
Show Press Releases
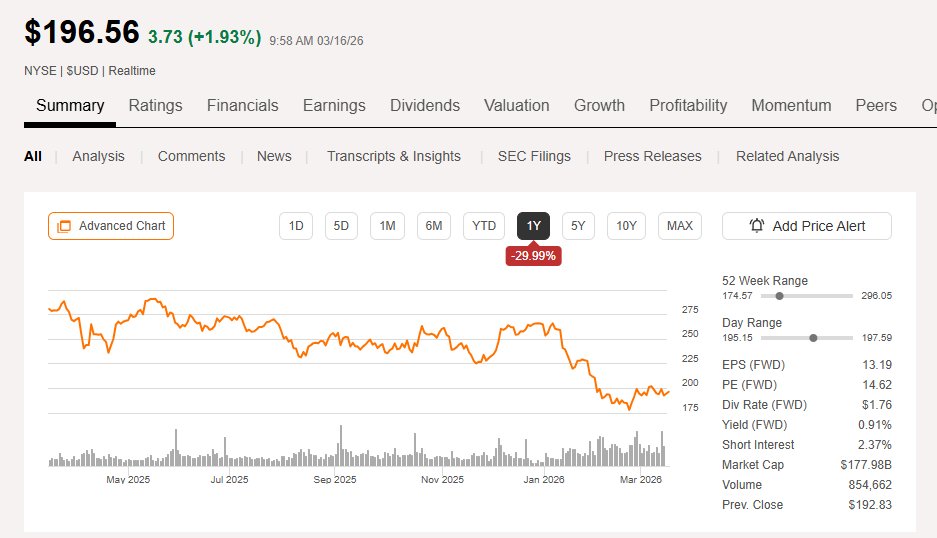[x=653, y=157]
